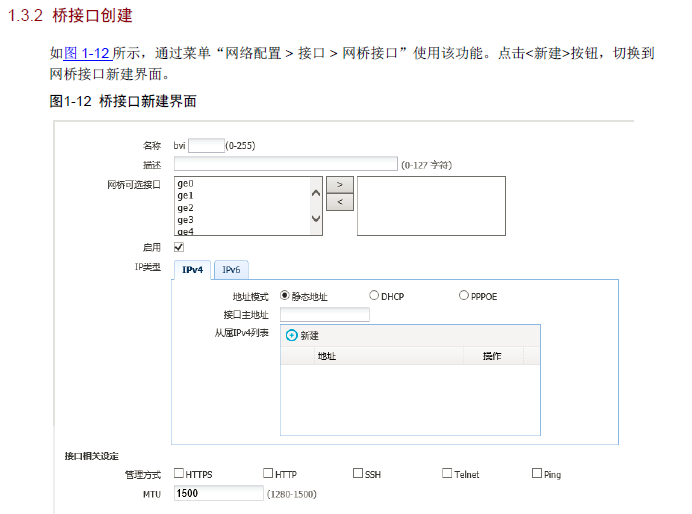
Task: Click the 操作 column header
Action: [492, 356]
